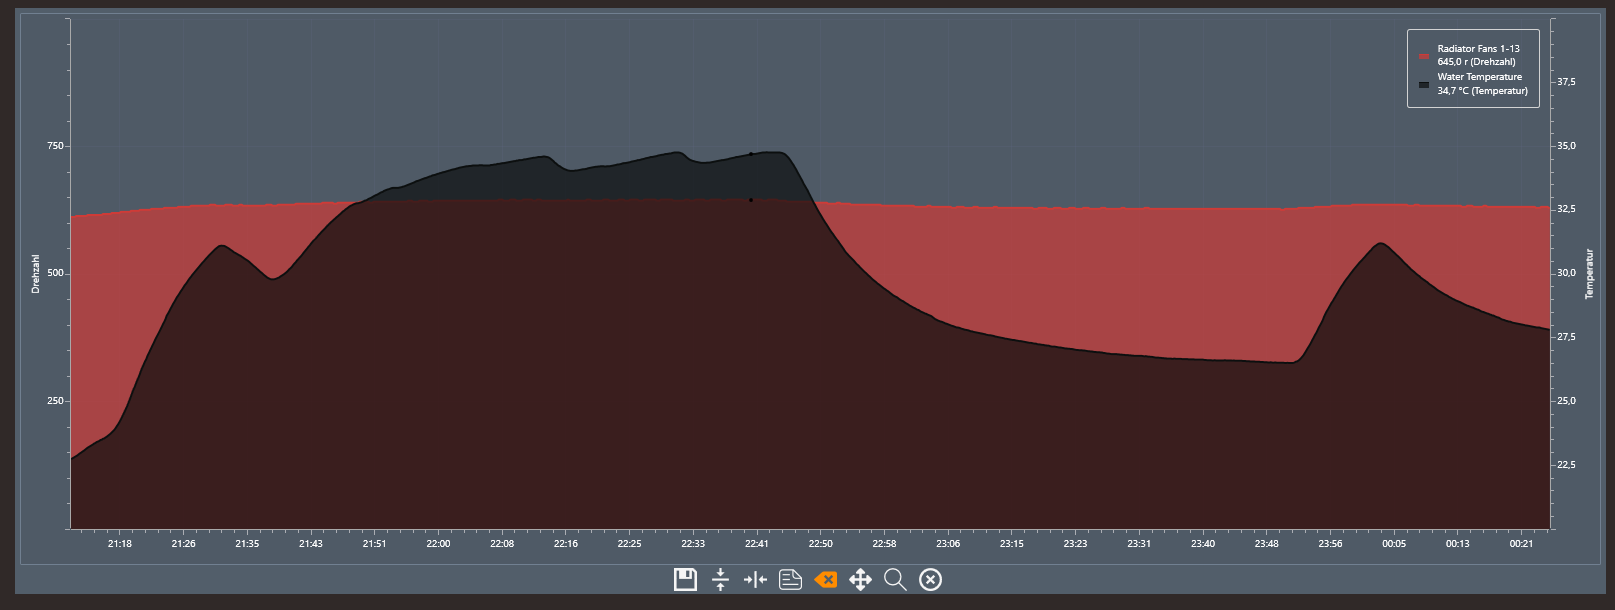Click the floppy disk save icon
The height and width of the screenshot is (610, 1615).
[685, 579]
